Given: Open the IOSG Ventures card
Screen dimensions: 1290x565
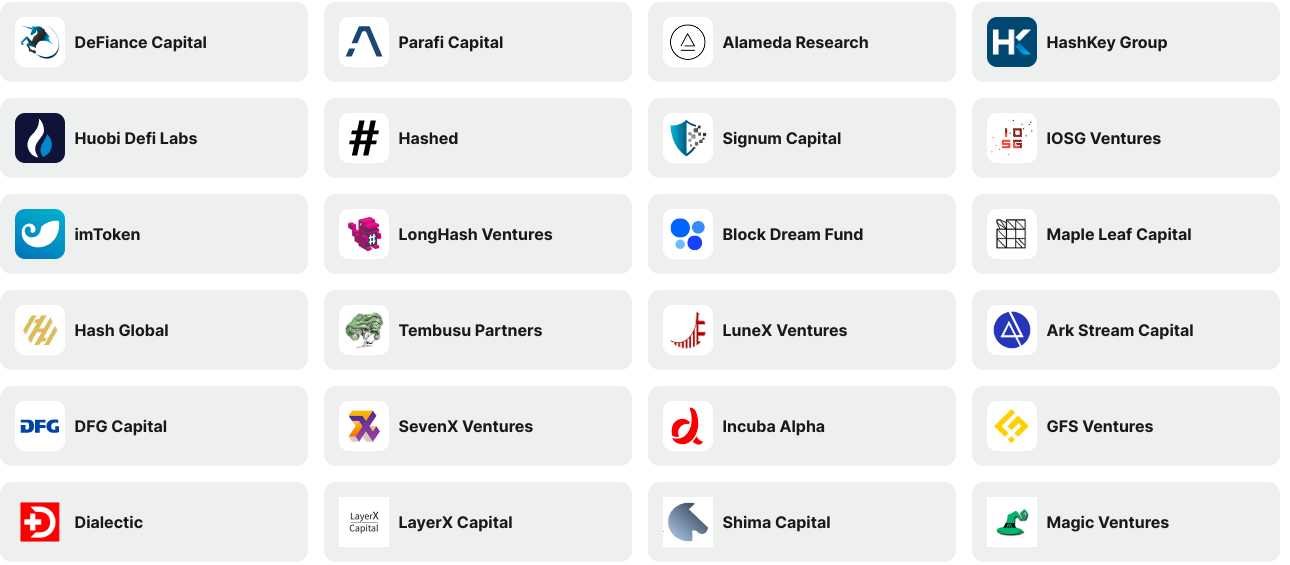Looking at the screenshot, I should coord(1126,138).
